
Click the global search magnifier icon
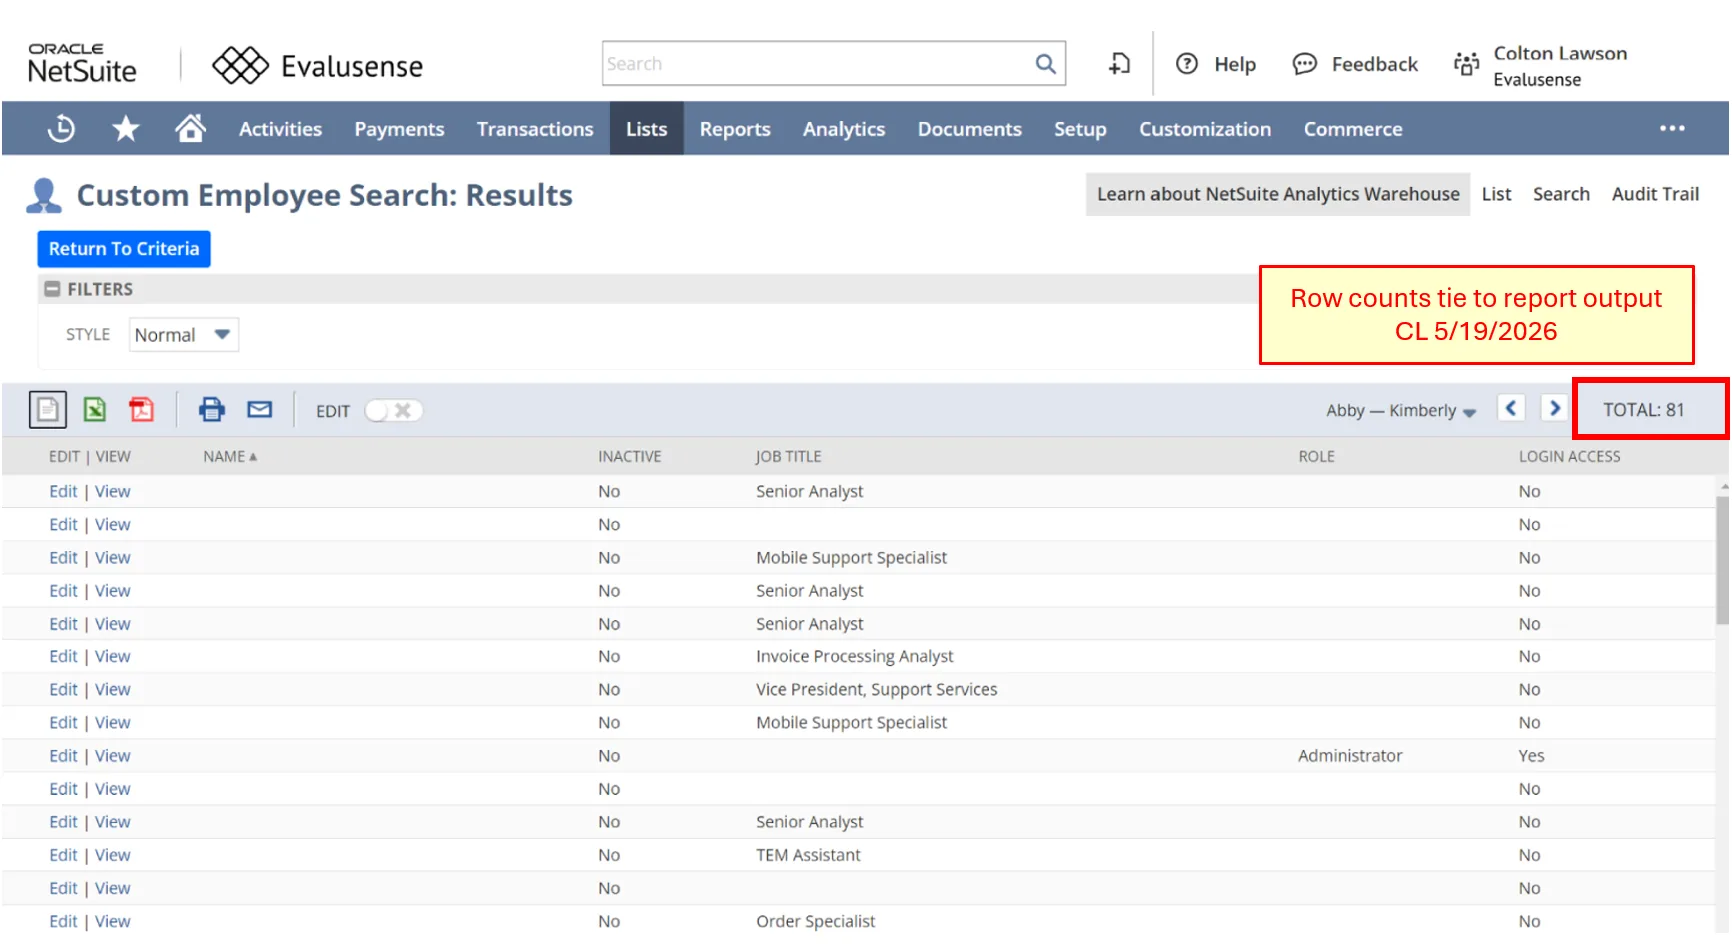click(1045, 64)
